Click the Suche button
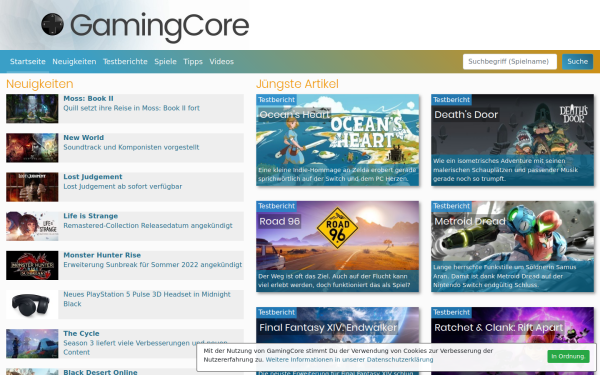The width and height of the screenshot is (600, 375). (577, 62)
